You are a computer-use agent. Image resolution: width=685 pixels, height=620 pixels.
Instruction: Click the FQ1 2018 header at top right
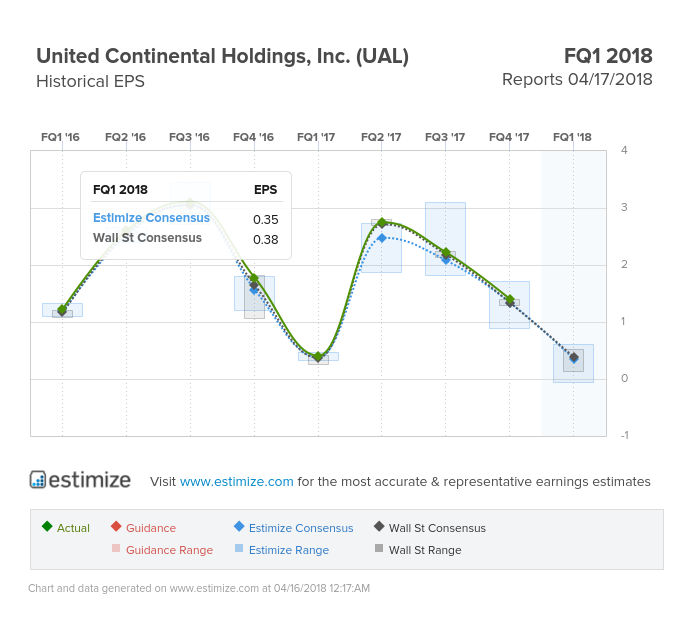coord(608,56)
